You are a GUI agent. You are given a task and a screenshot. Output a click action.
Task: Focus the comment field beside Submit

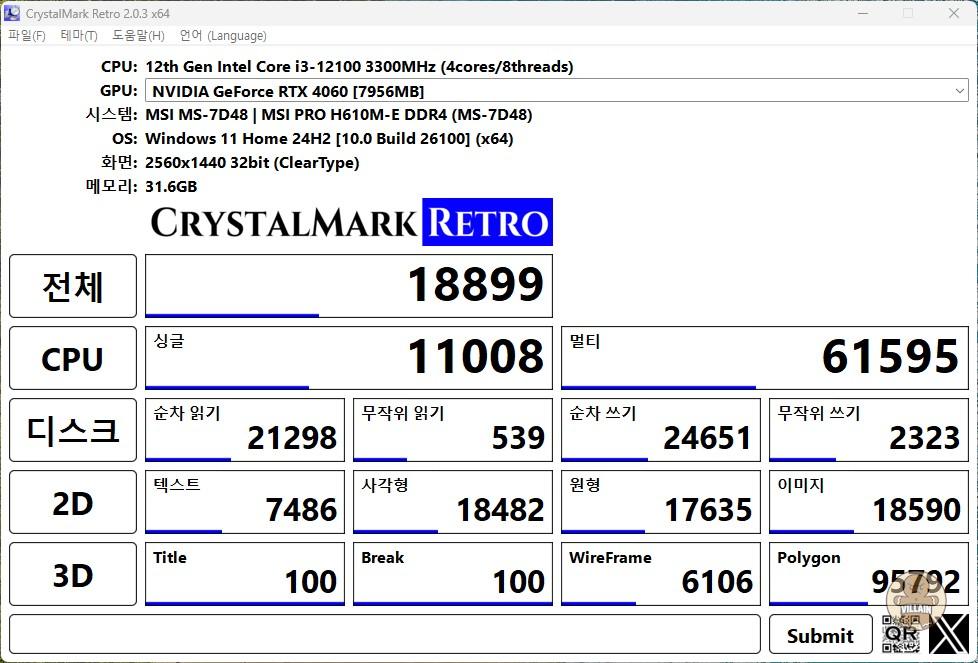click(x=385, y=634)
